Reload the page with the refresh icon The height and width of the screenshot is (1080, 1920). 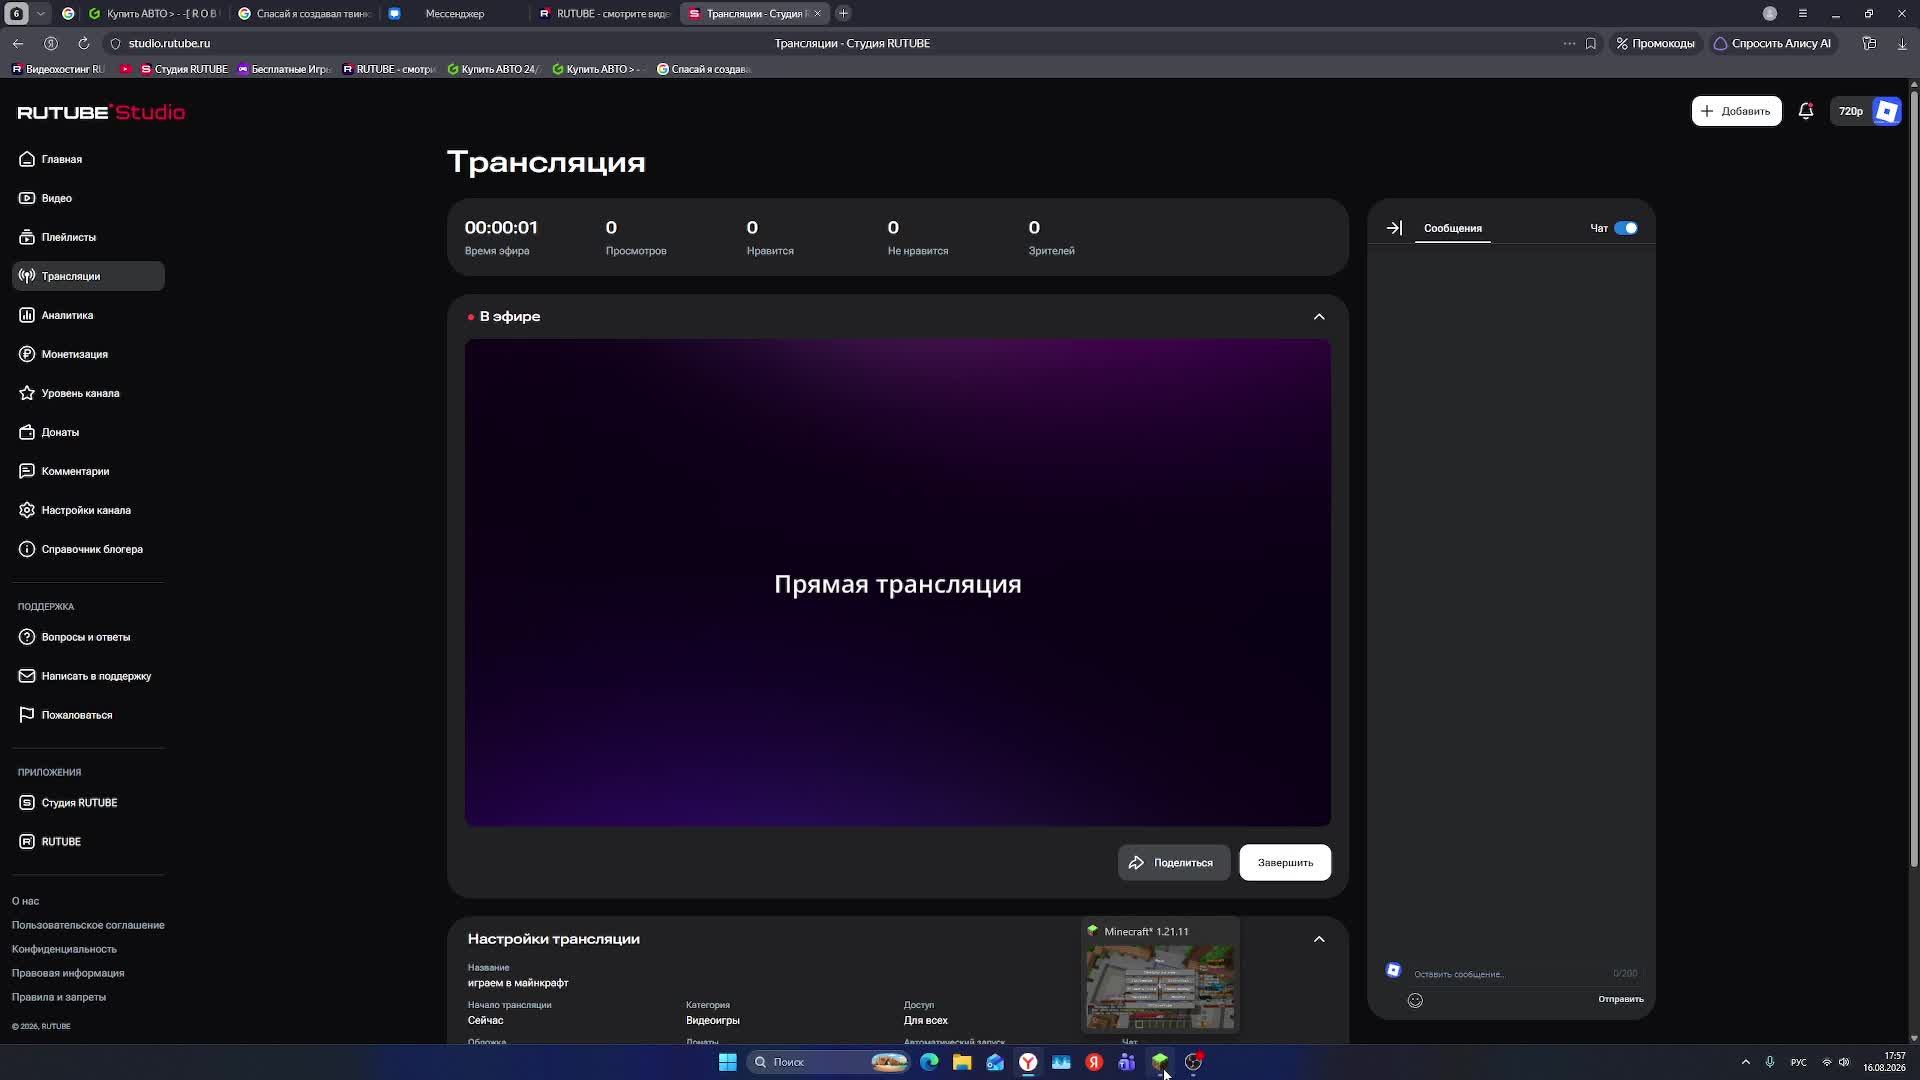pyautogui.click(x=84, y=43)
